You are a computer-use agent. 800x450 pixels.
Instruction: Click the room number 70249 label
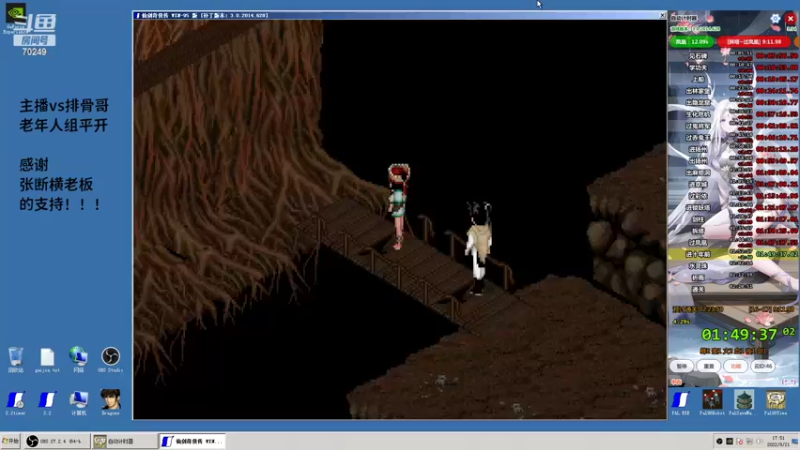[x=34, y=52]
